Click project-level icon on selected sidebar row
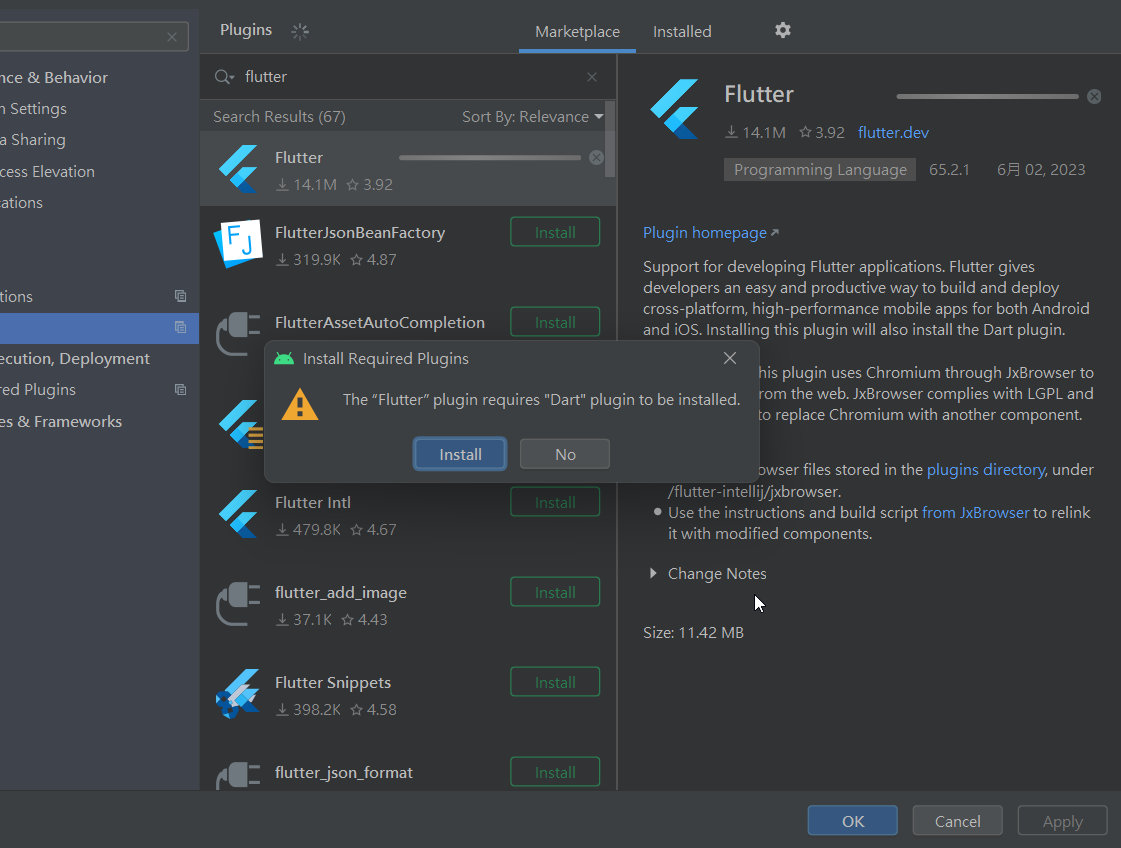 click(x=180, y=327)
